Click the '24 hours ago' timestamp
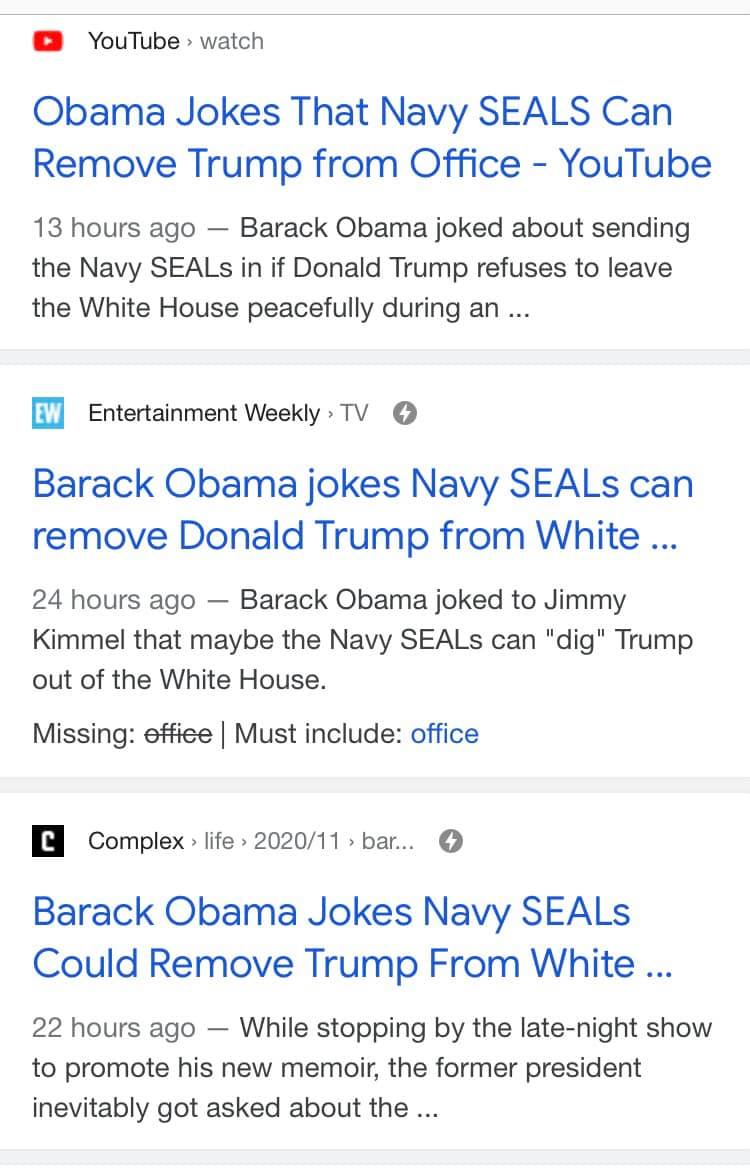The image size is (750, 1170). click(113, 599)
